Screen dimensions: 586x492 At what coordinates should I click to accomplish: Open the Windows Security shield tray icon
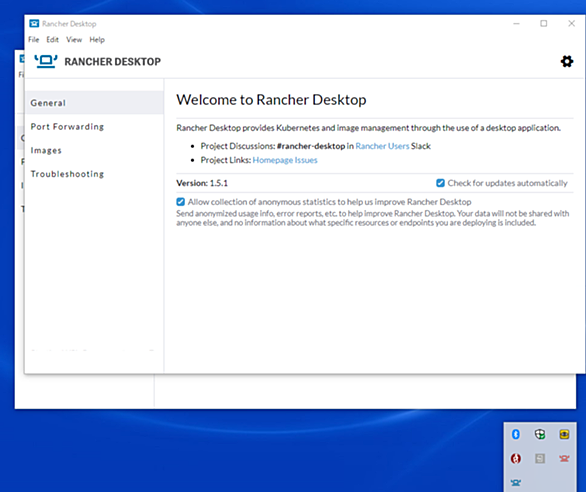tap(540, 434)
